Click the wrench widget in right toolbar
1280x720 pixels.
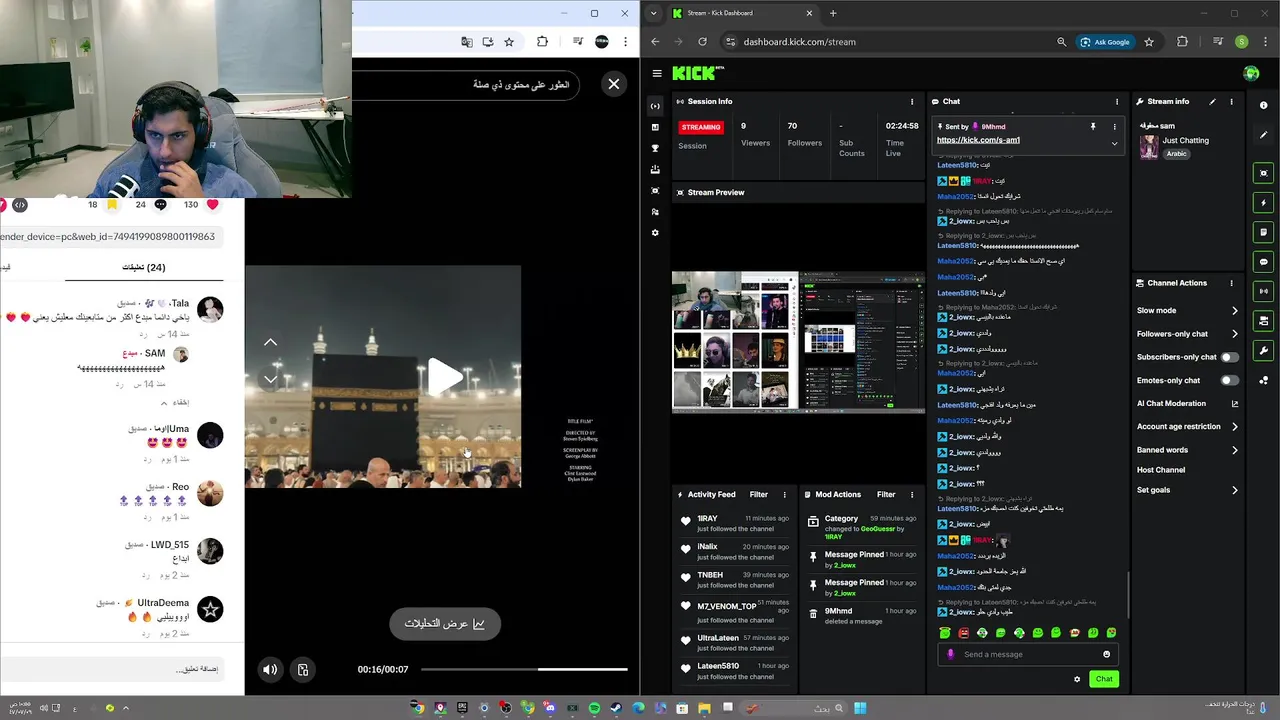[1264, 351]
